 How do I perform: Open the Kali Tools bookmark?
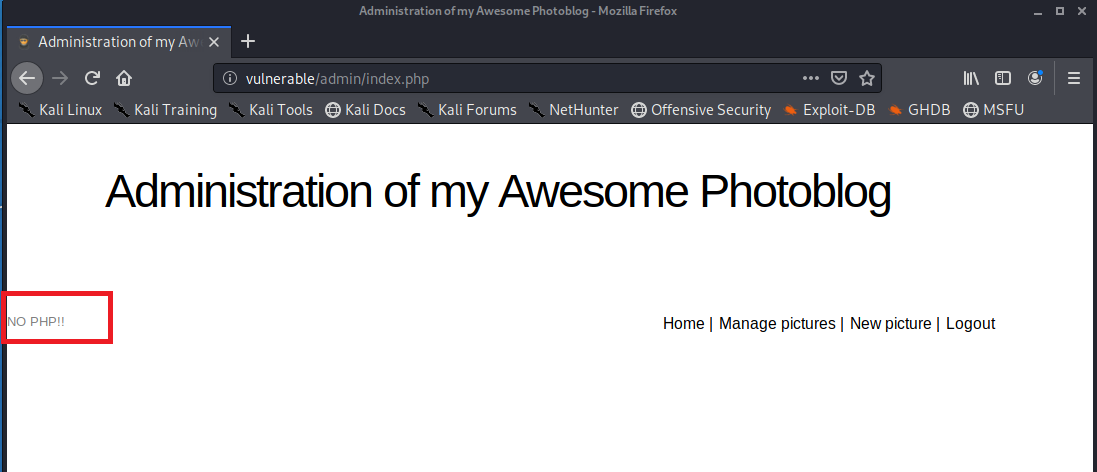(271, 110)
